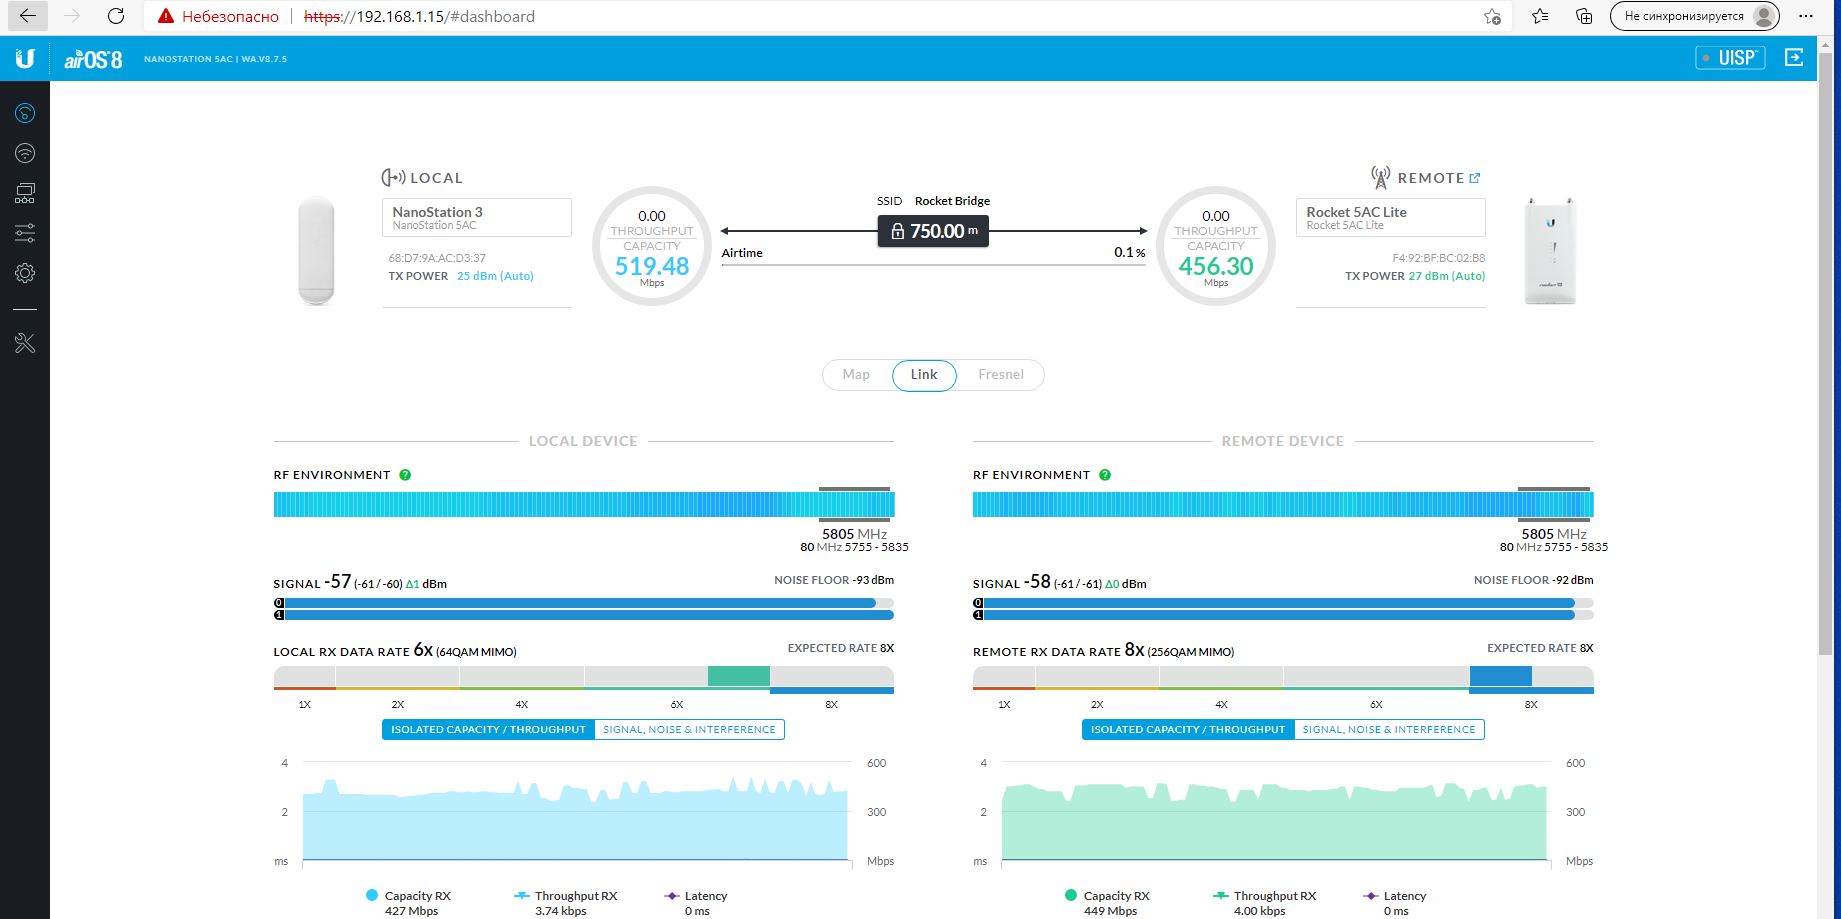Click the local RX data rate bar
Screen dimensions: 1841x919
pyautogui.click(x=584, y=679)
